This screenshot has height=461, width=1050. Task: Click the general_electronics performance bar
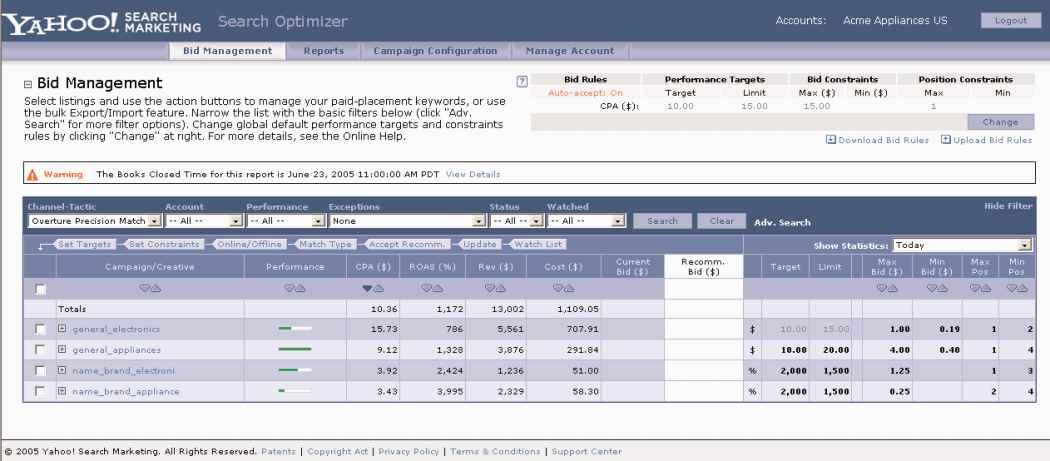295,329
